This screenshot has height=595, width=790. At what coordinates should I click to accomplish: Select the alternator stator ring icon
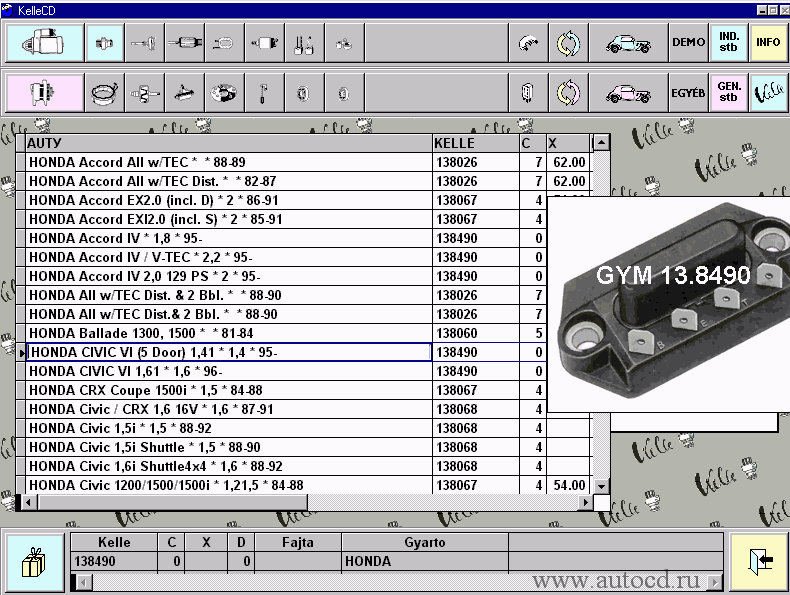pyautogui.click(x=105, y=93)
